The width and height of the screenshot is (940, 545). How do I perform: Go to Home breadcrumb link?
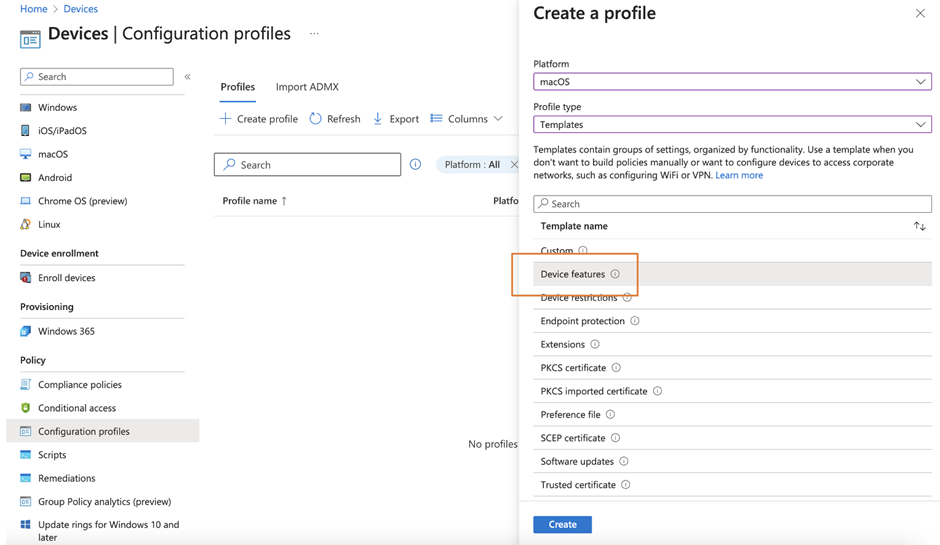34,9
